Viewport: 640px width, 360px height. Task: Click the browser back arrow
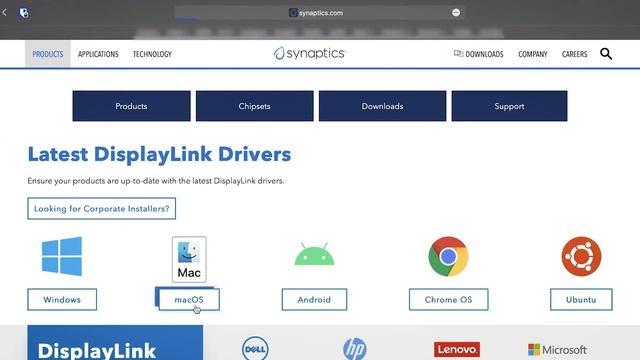pyautogui.click(x=4, y=13)
